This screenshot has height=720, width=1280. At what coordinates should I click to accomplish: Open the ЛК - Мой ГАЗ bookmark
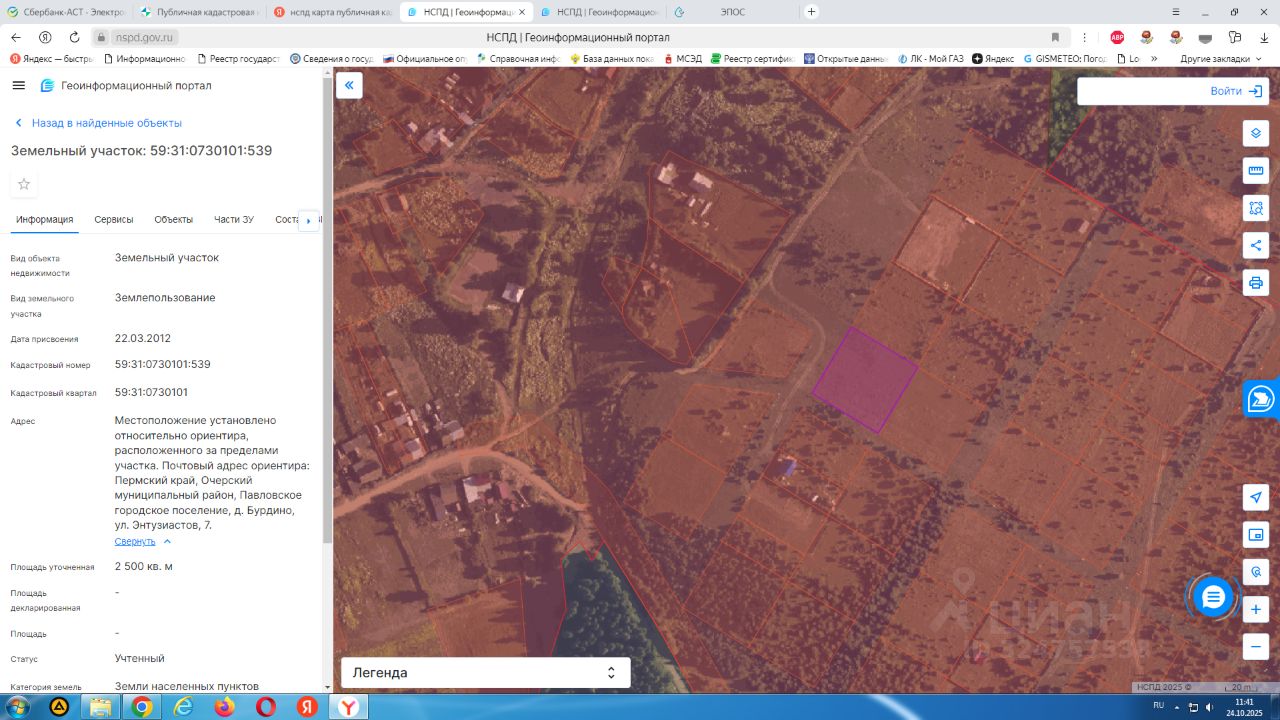click(x=931, y=59)
